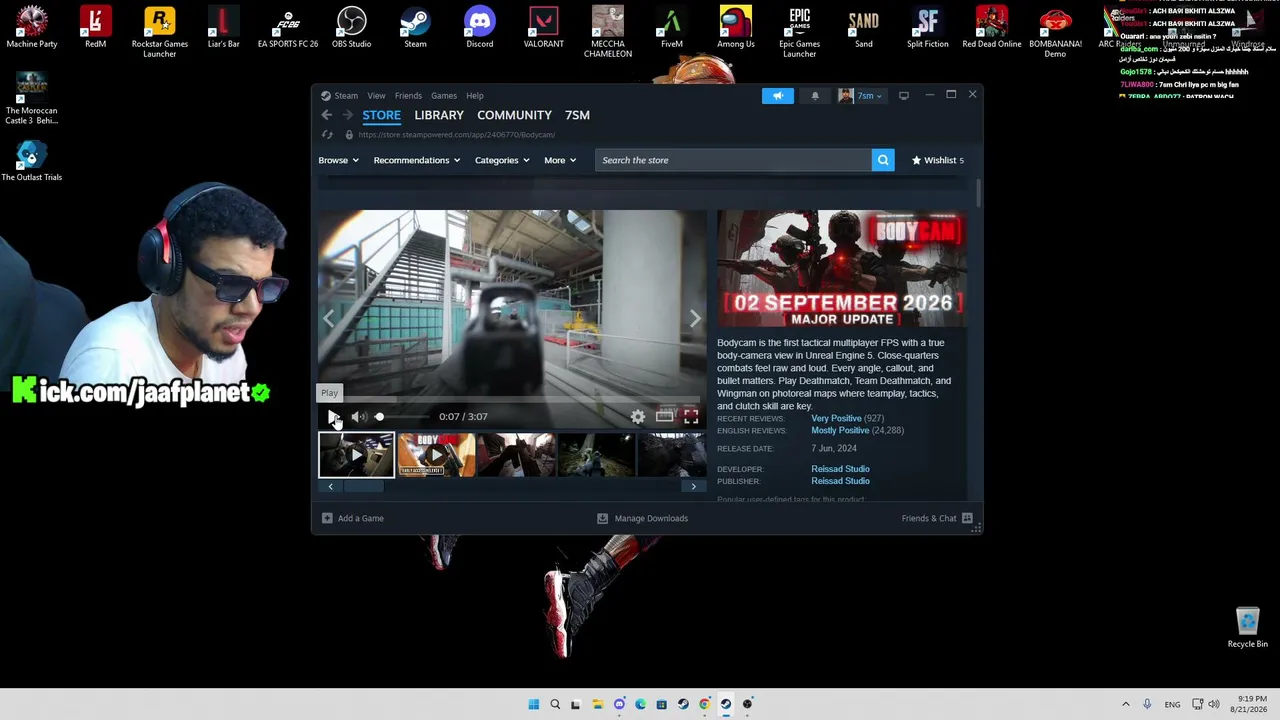Open Mostly Positive English reviews link
The width and height of the screenshot is (1280, 720).
coord(840,430)
